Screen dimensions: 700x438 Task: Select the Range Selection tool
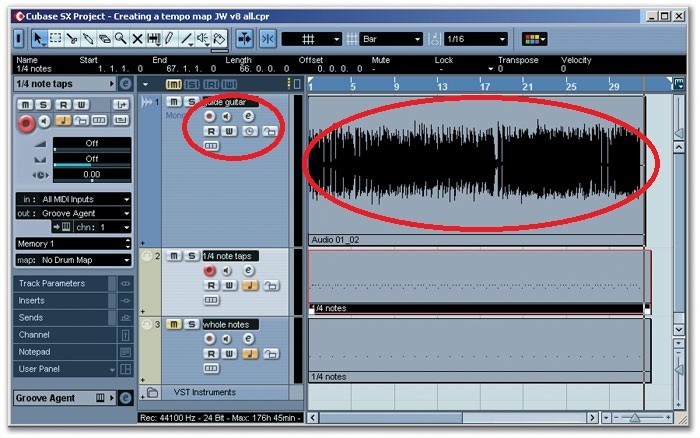(55, 39)
